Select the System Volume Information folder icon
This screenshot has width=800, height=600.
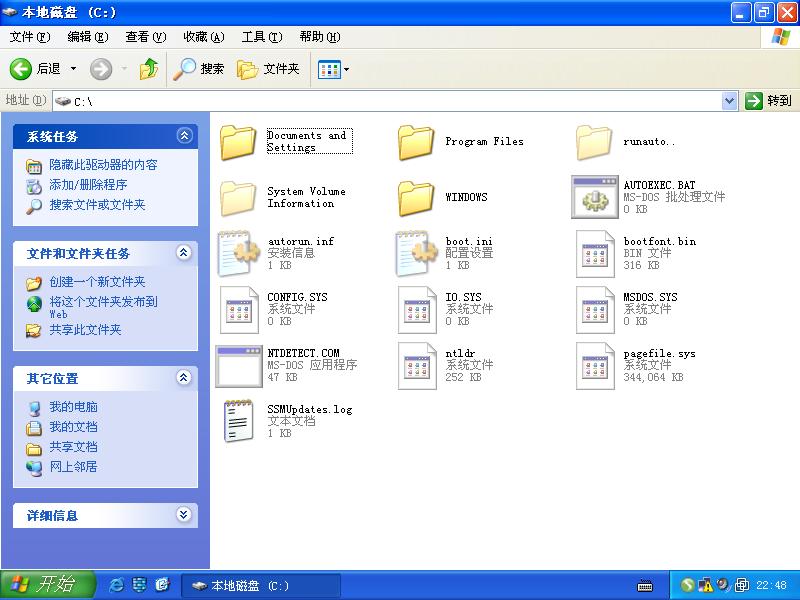(x=238, y=198)
